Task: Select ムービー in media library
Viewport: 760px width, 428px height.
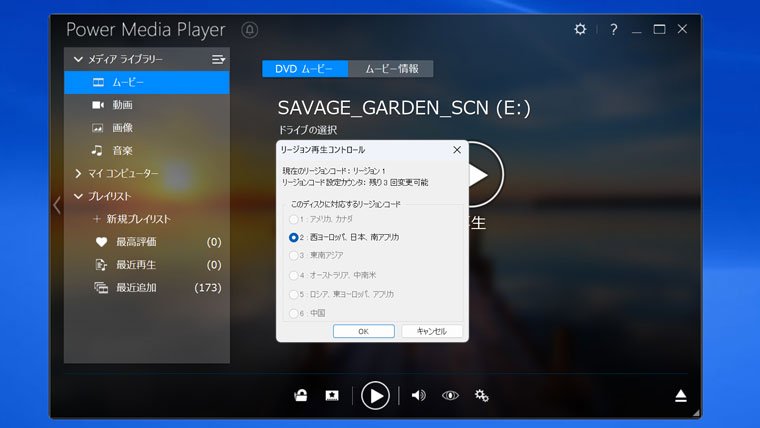Action: [x=147, y=82]
